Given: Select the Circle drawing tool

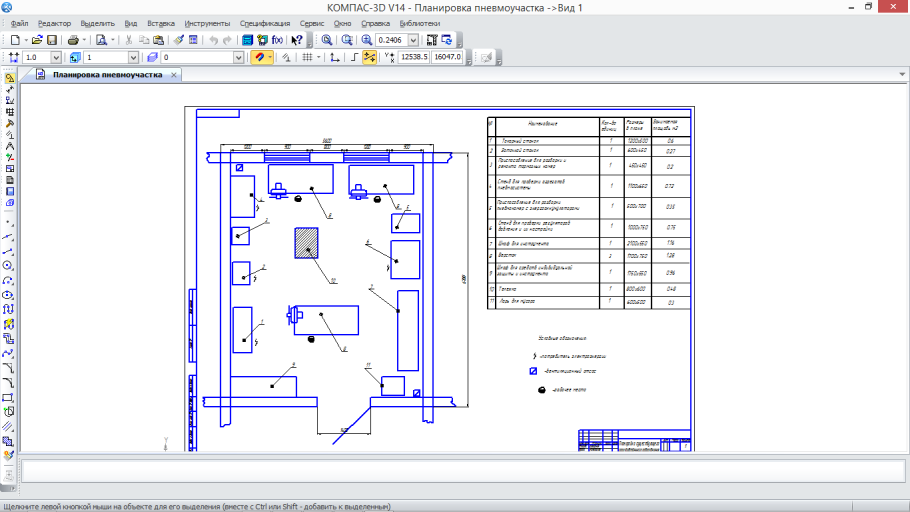Looking at the screenshot, I should 9,266.
